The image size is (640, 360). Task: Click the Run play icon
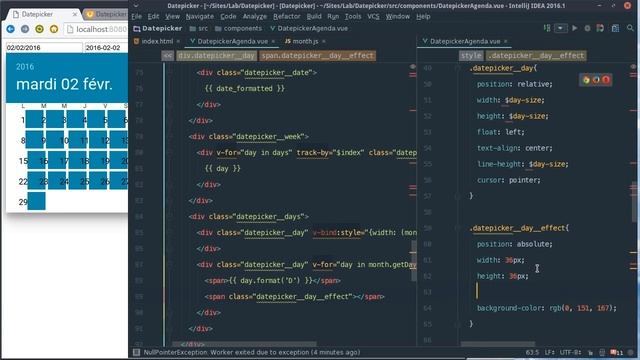(574, 28)
